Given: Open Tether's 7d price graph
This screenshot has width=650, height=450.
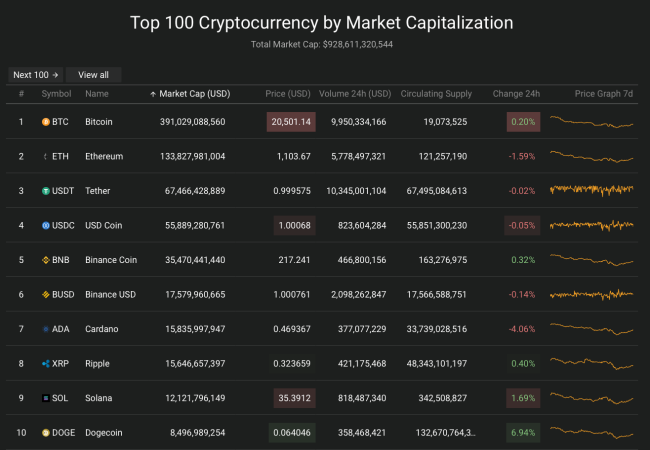Looking at the screenshot, I should tap(592, 190).
